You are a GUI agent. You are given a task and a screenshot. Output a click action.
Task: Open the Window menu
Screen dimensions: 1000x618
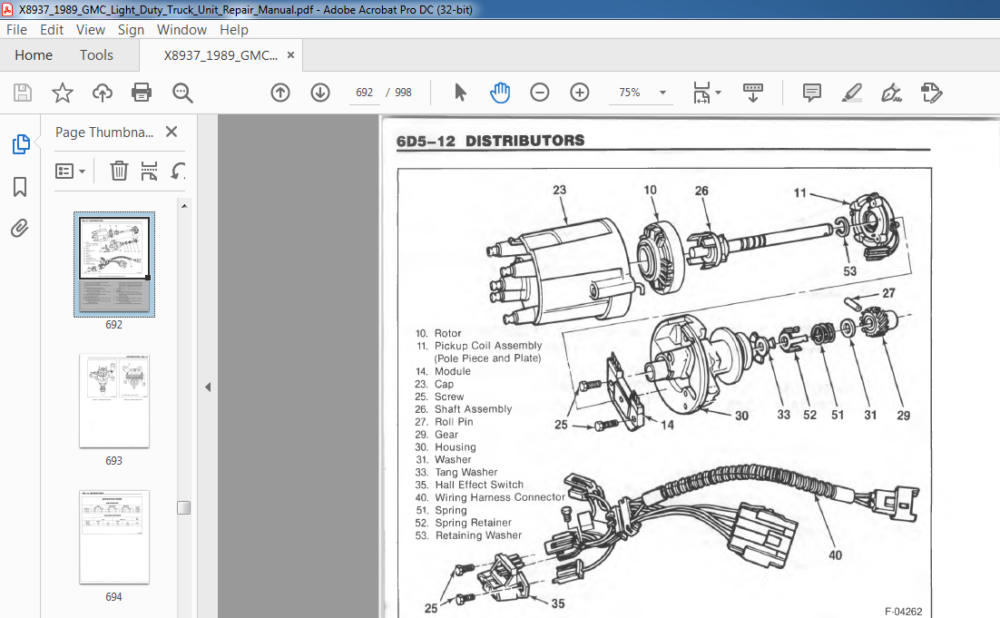pyautogui.click(x=182, y=30)
